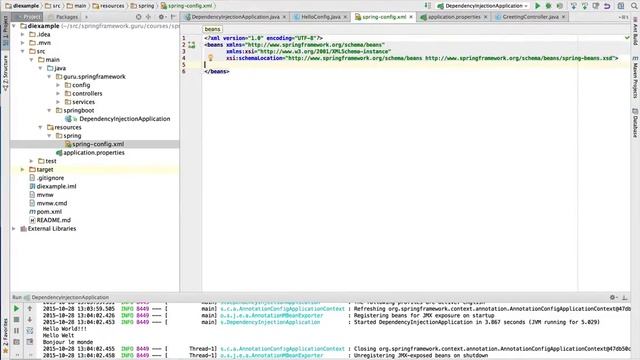The height and width of the screenshot is (360, 640).
Task: Stop the process in Run panel
Action: tap(16, 320)
